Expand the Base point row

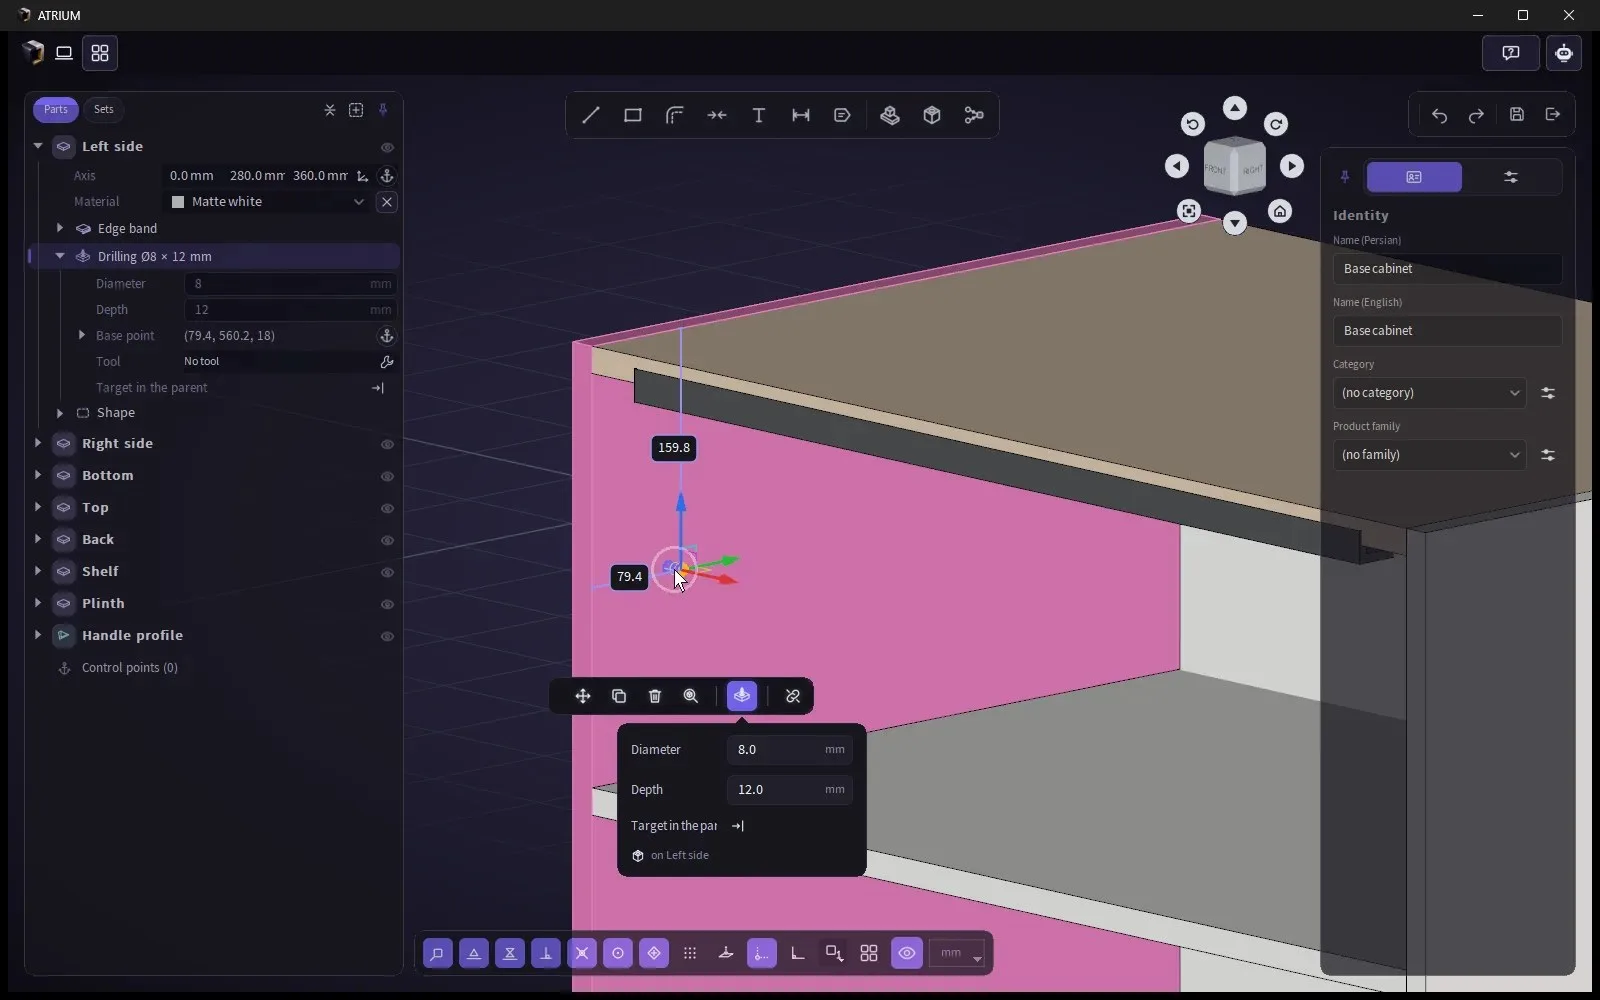point(82,335)
